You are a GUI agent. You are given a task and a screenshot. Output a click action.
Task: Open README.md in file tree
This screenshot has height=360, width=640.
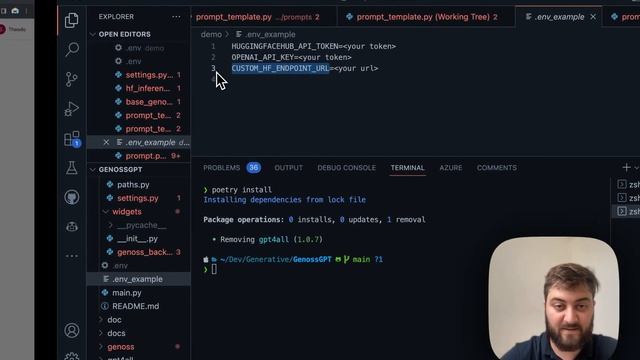(139, 306)
